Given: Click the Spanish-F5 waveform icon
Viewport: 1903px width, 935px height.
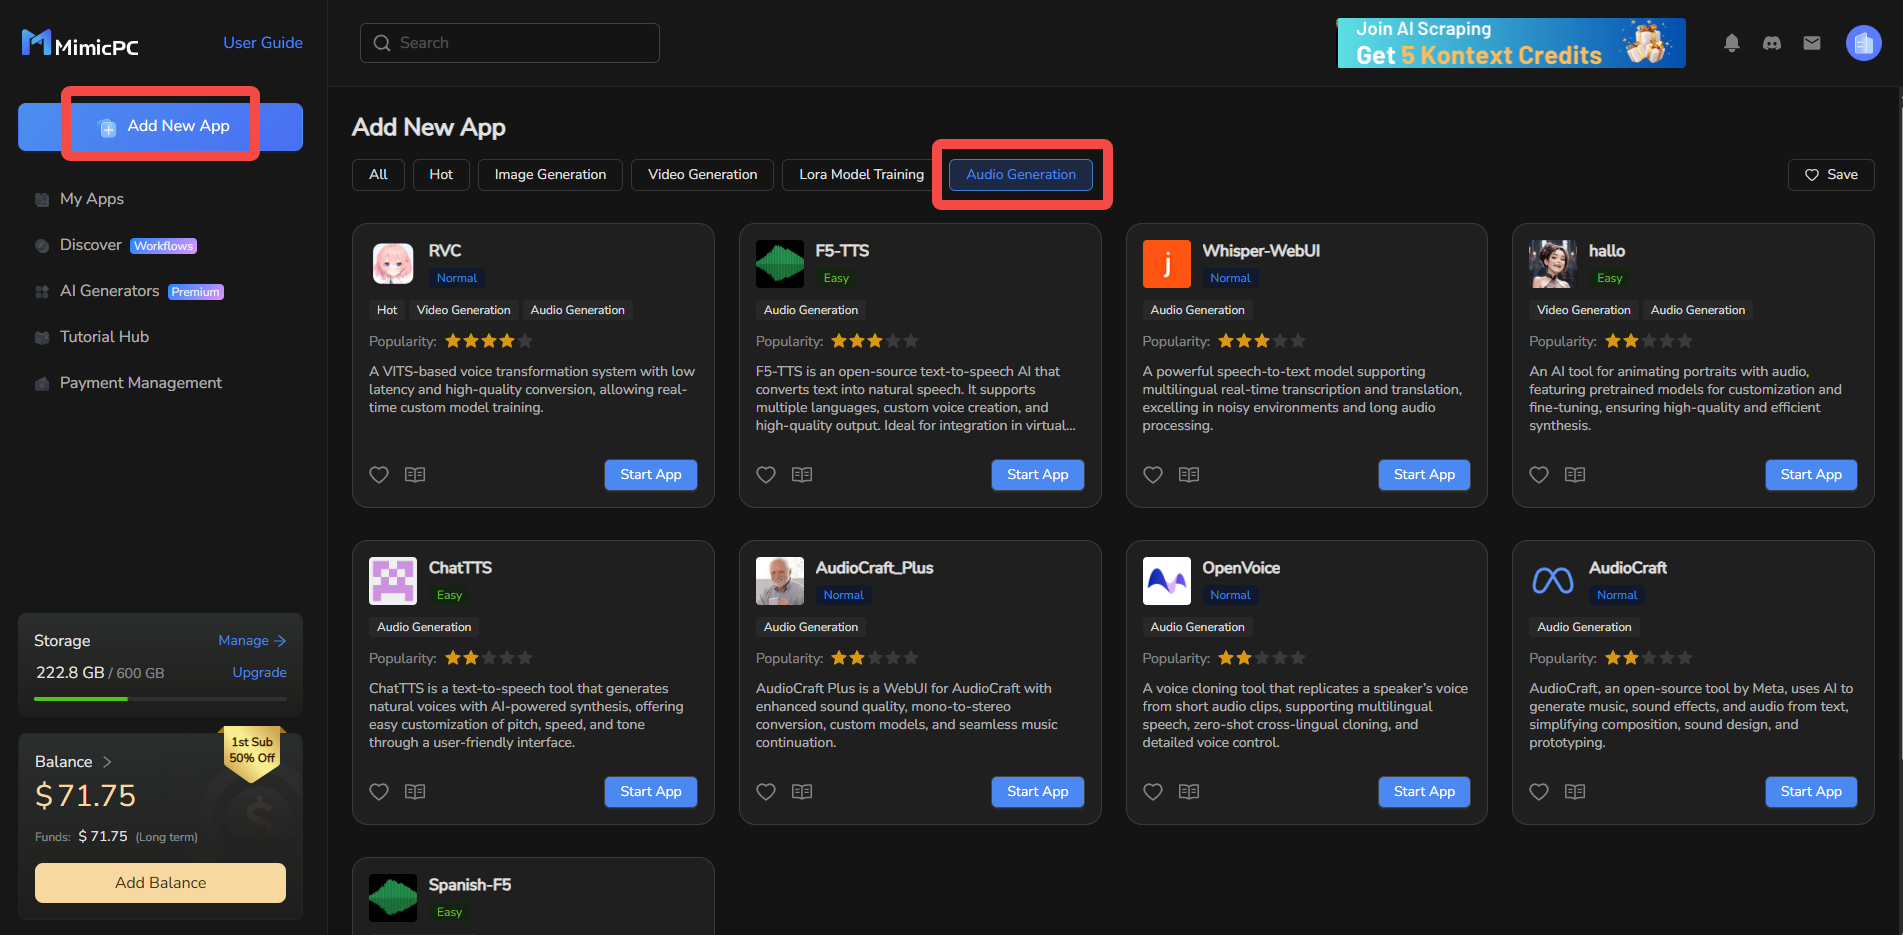Looking at the screenshot, I should (x=393, y=898).
